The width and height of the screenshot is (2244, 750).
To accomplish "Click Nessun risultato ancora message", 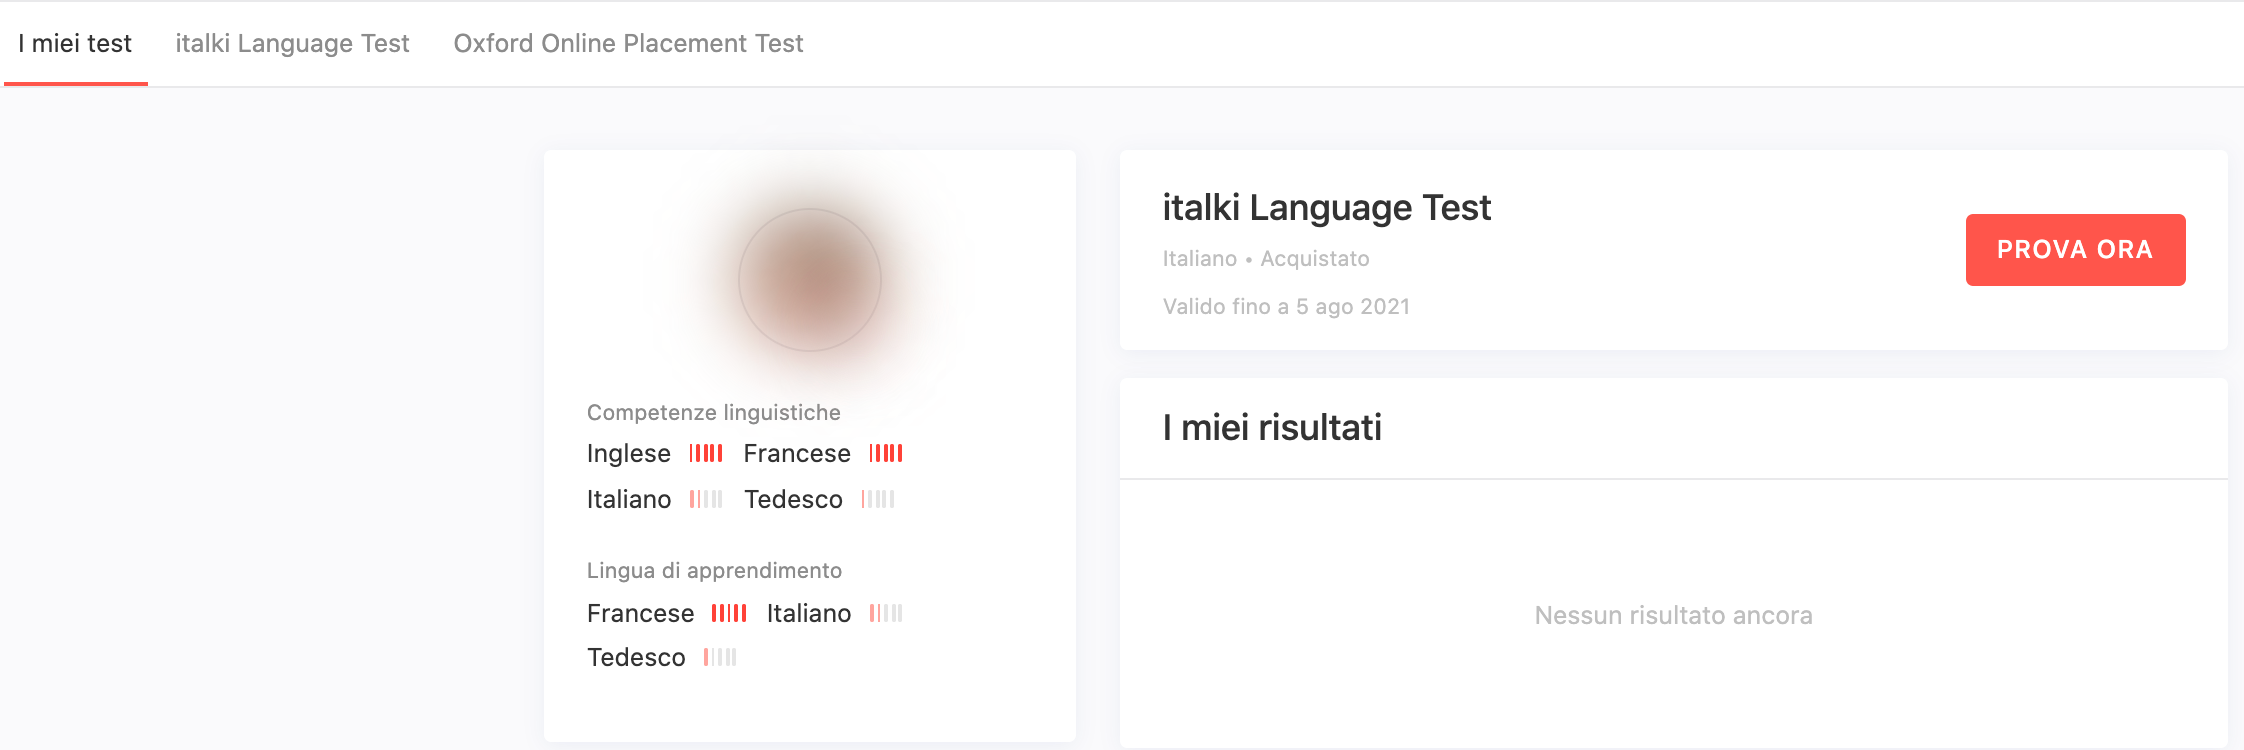I will 1674,615.
